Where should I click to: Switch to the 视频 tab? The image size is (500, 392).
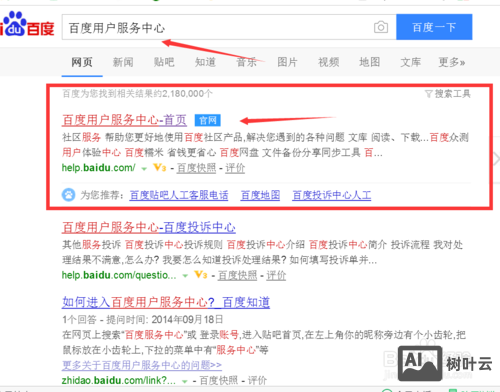click(x=329, y=62)
